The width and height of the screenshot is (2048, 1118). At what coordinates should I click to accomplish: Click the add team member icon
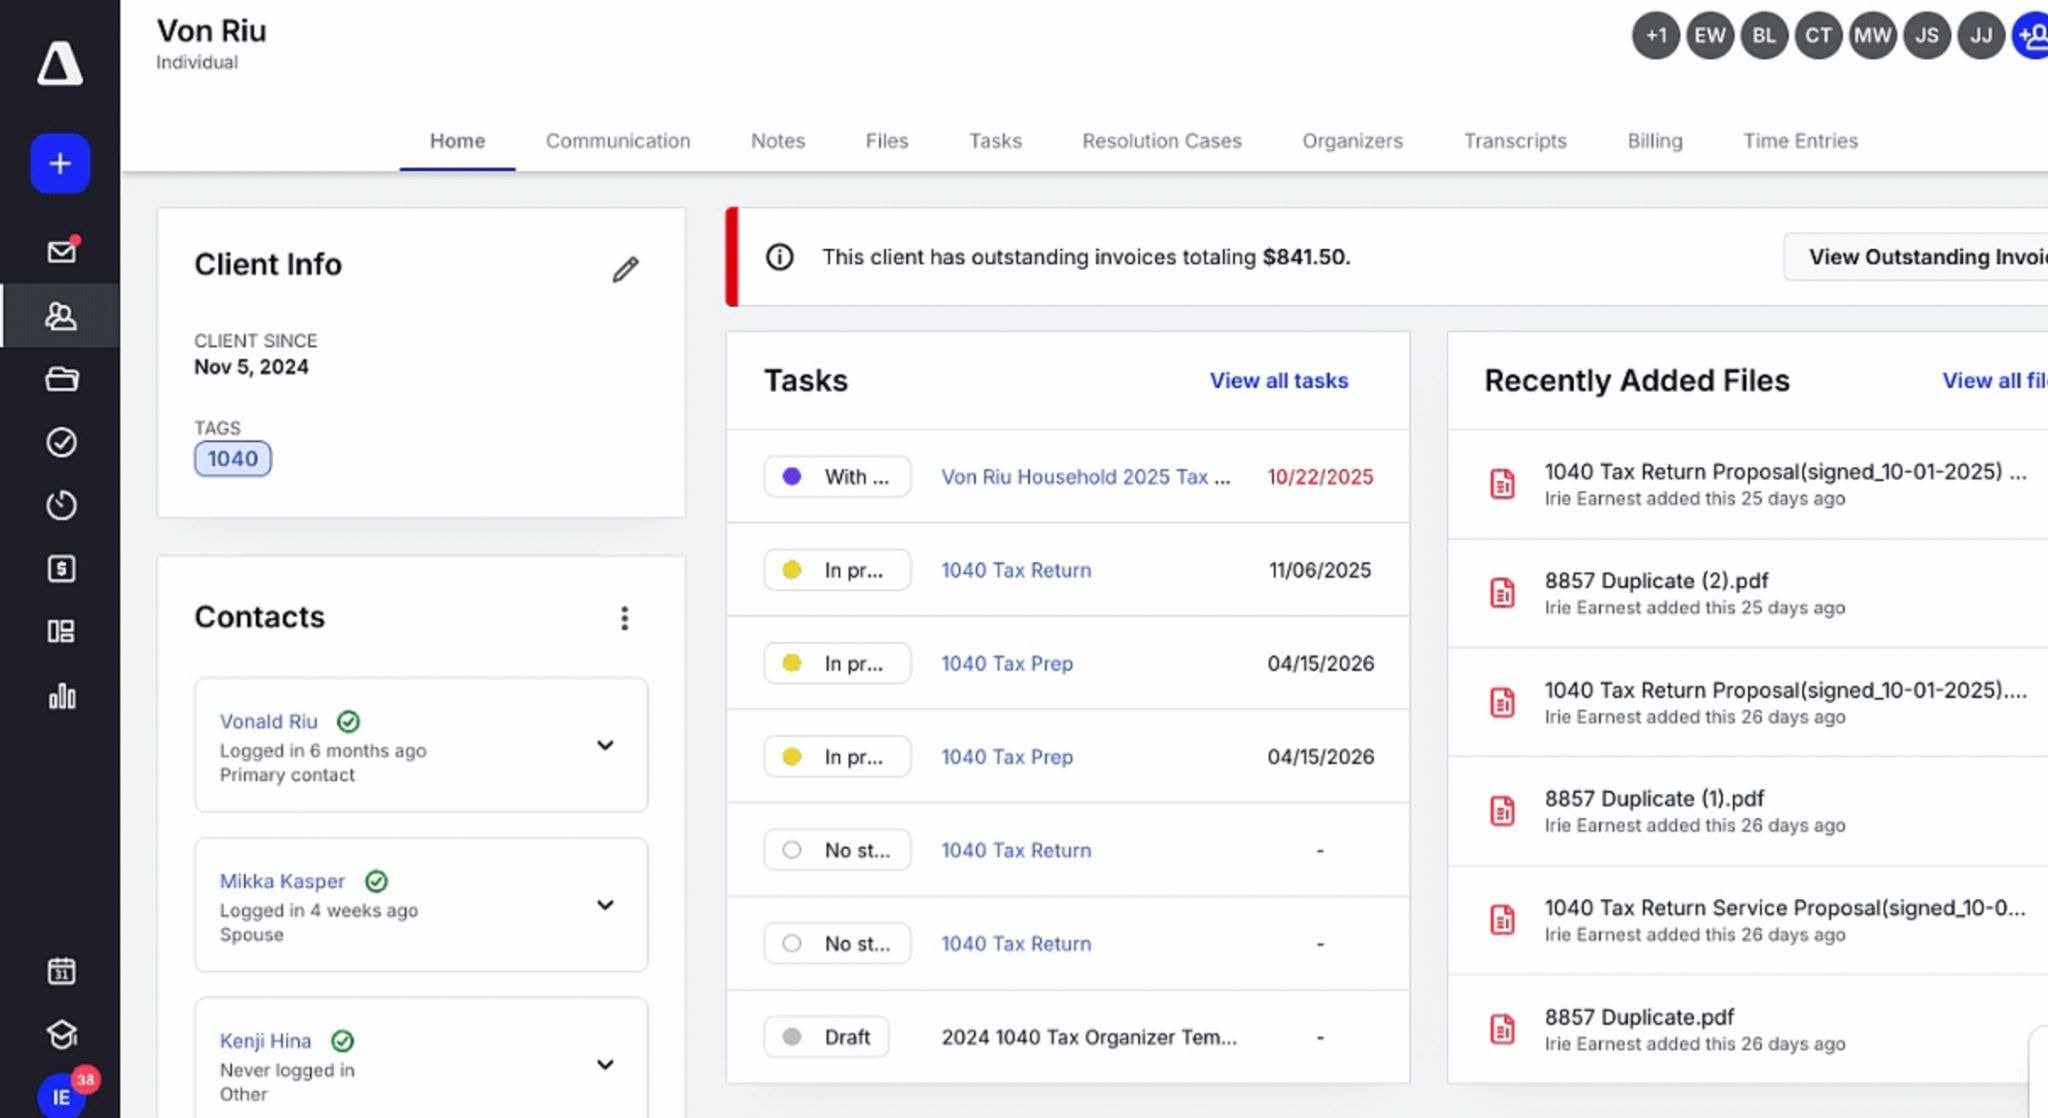pos(2031,36)
